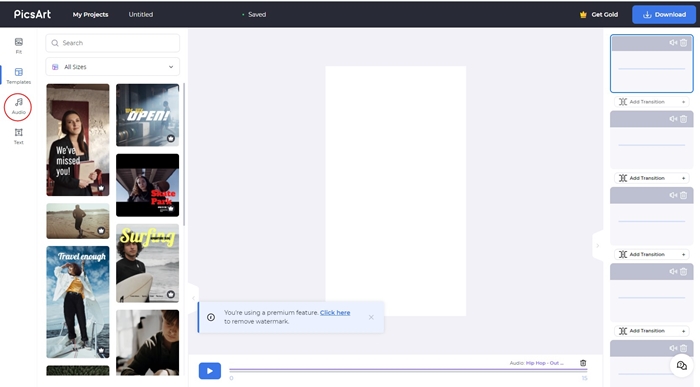Viewport: 700px width, 387px height.
Task: Delete the fifth clip with trash icon
Action: (683, 348)
